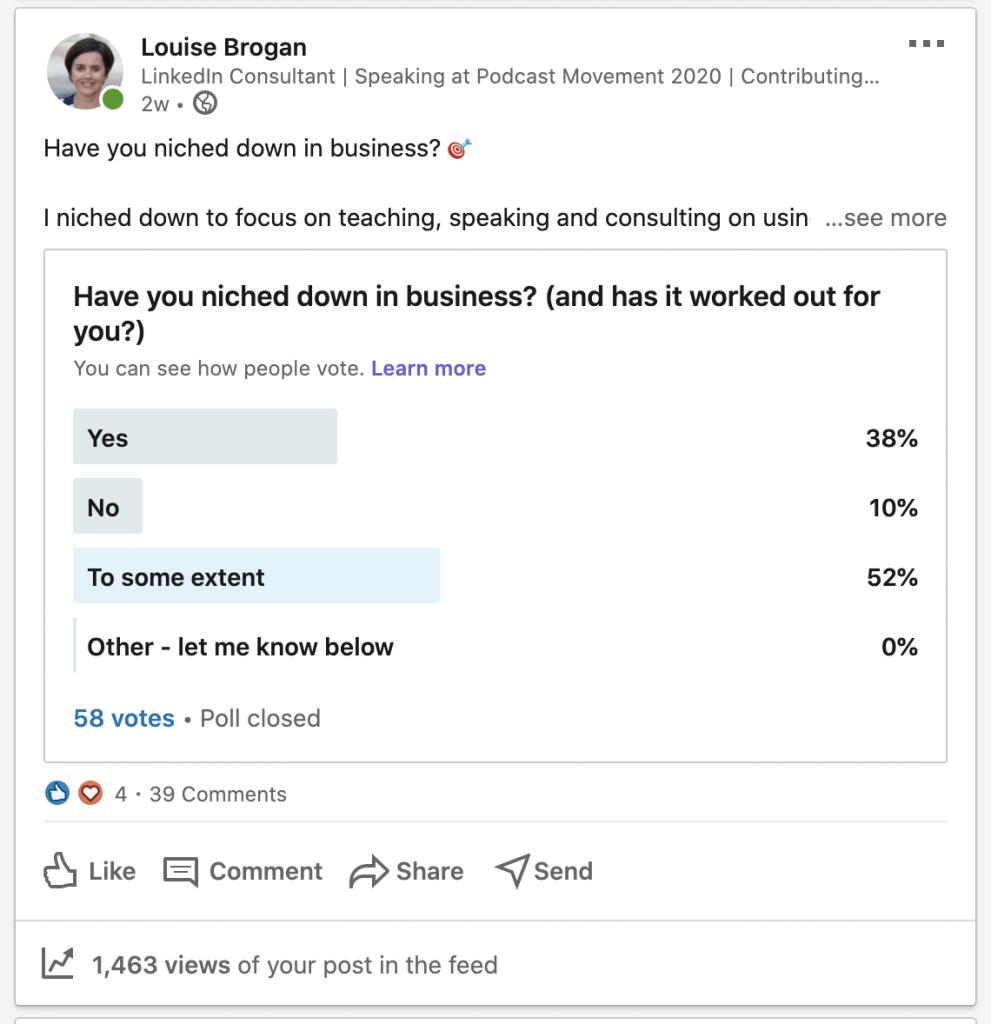Screen dimensions: 991x1024
Task: Click the globe post visibility icon
Action: point(204,103)
